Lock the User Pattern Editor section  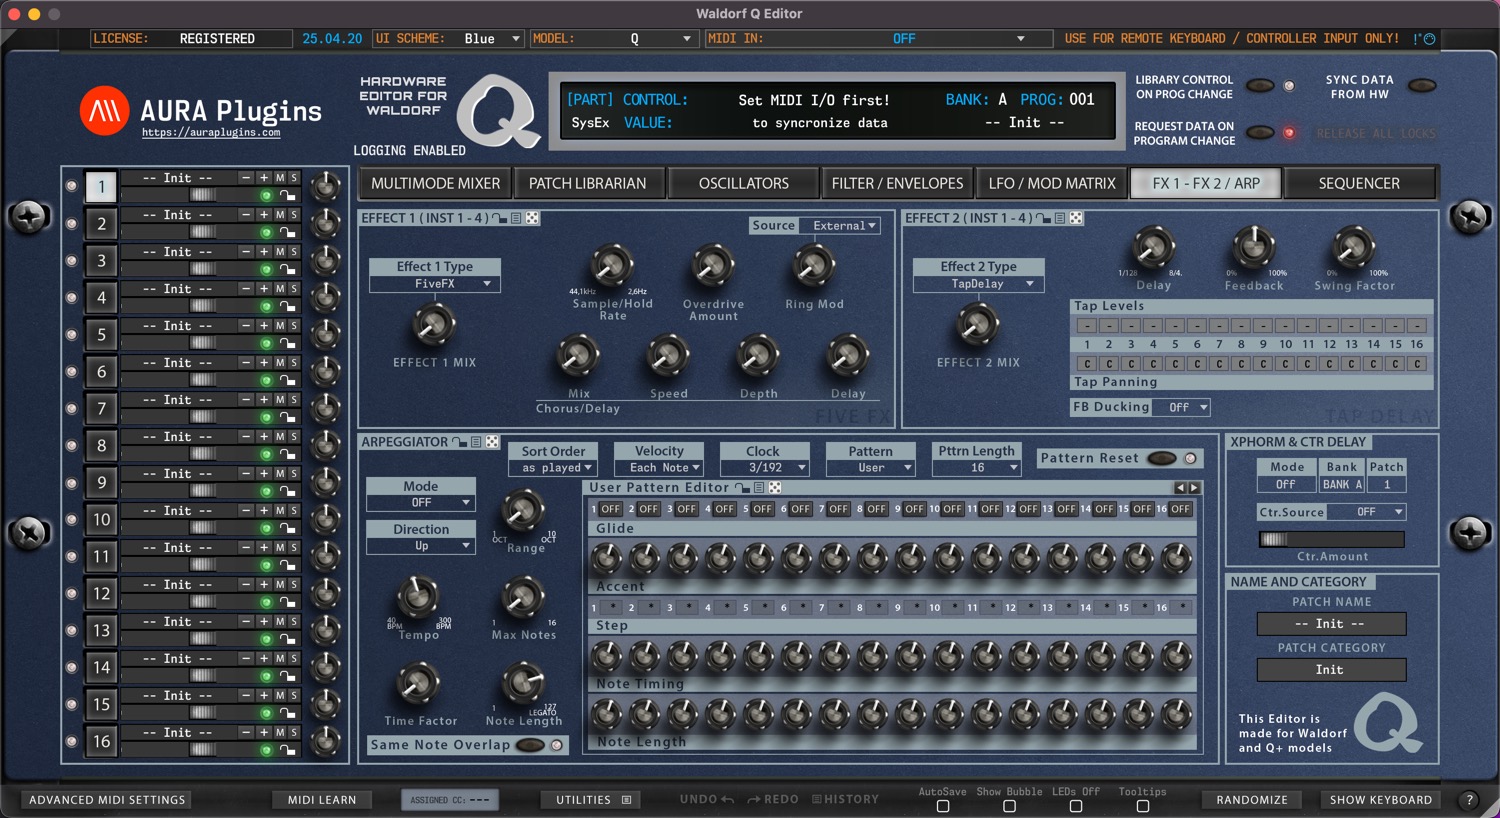pos(742,488)
